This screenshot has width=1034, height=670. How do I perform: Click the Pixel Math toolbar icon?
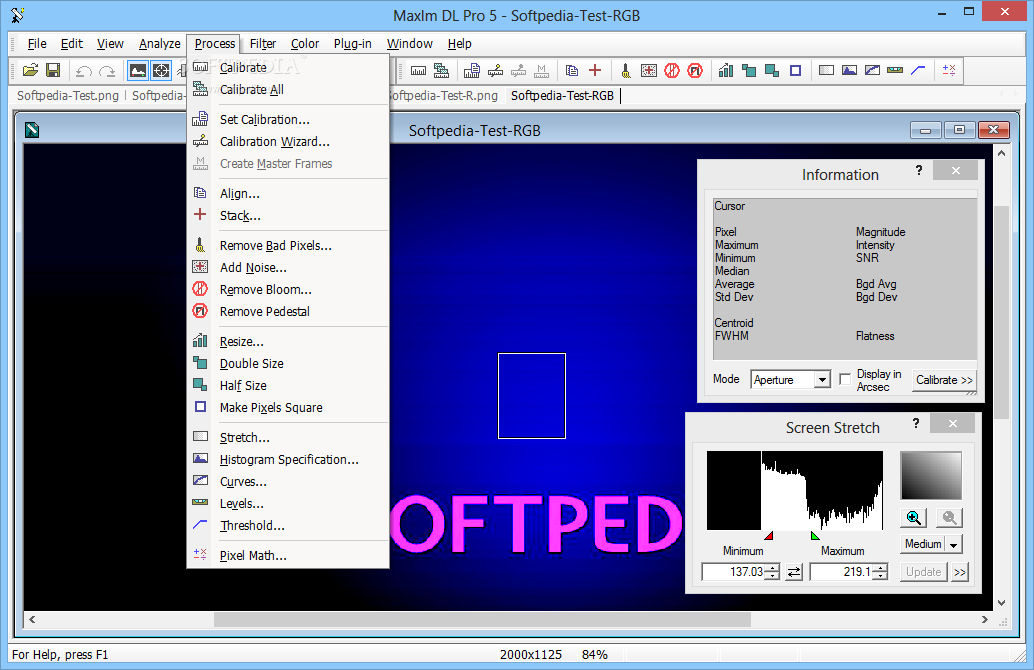click(x=949, y=70)
